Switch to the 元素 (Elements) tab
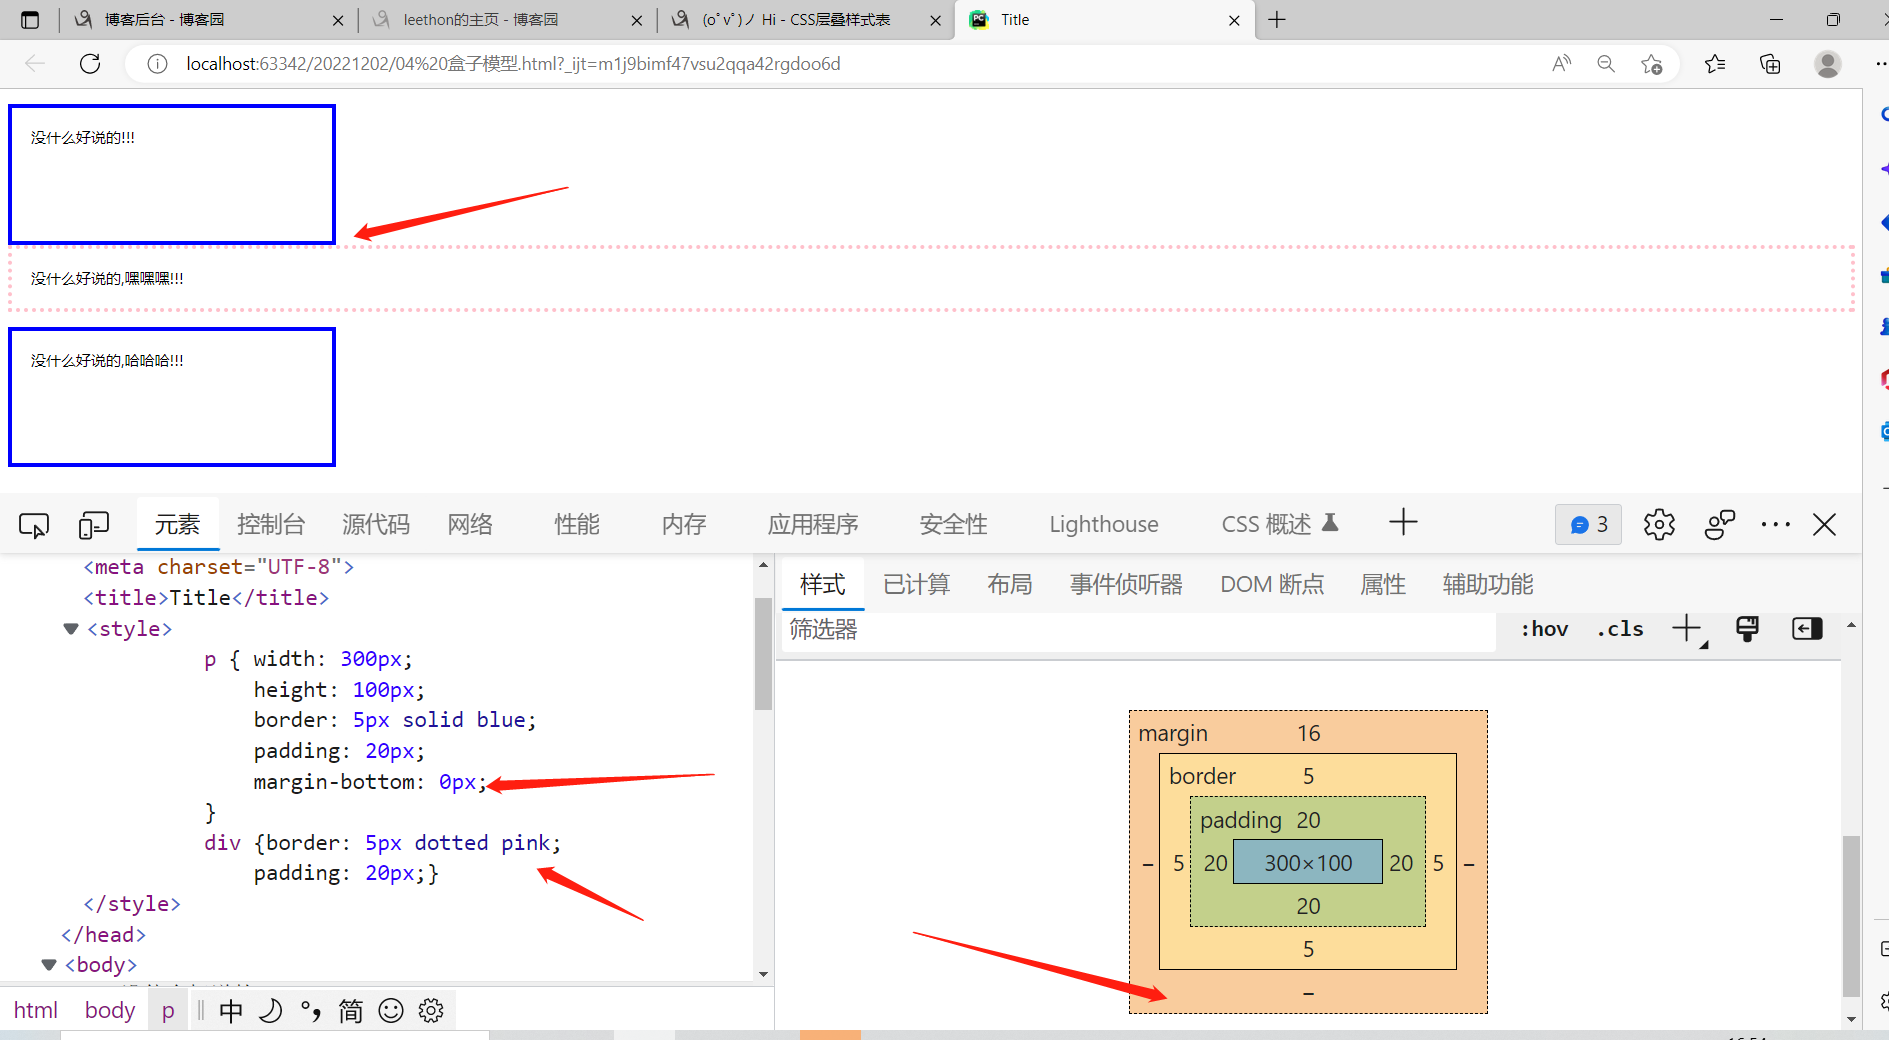Screen dimensions: 1889x1040 (x=178, y=525)
